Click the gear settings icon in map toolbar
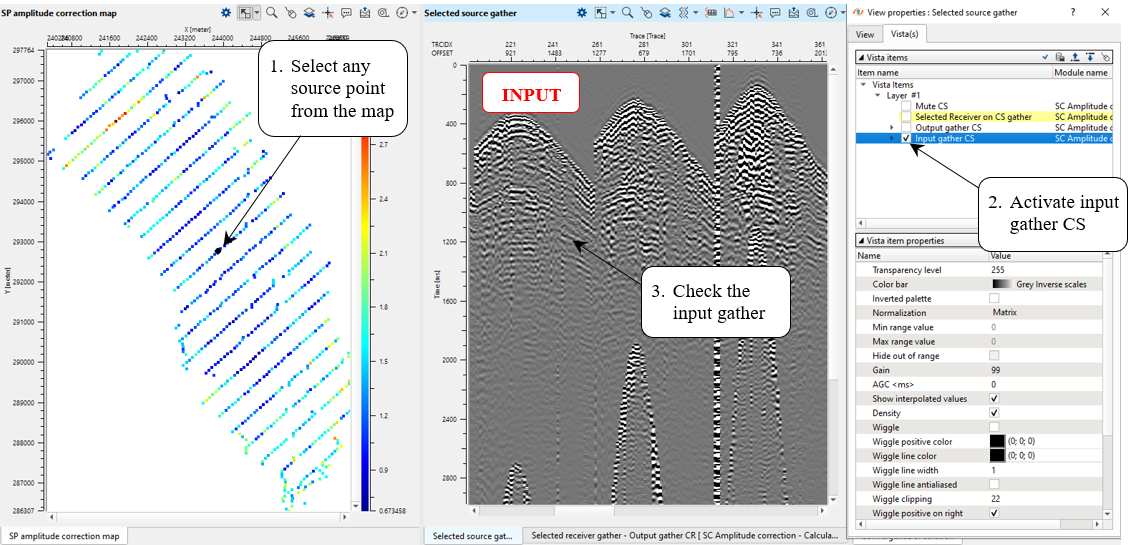This screenshot has width=1134, height=545. click(x=226, y=13)
